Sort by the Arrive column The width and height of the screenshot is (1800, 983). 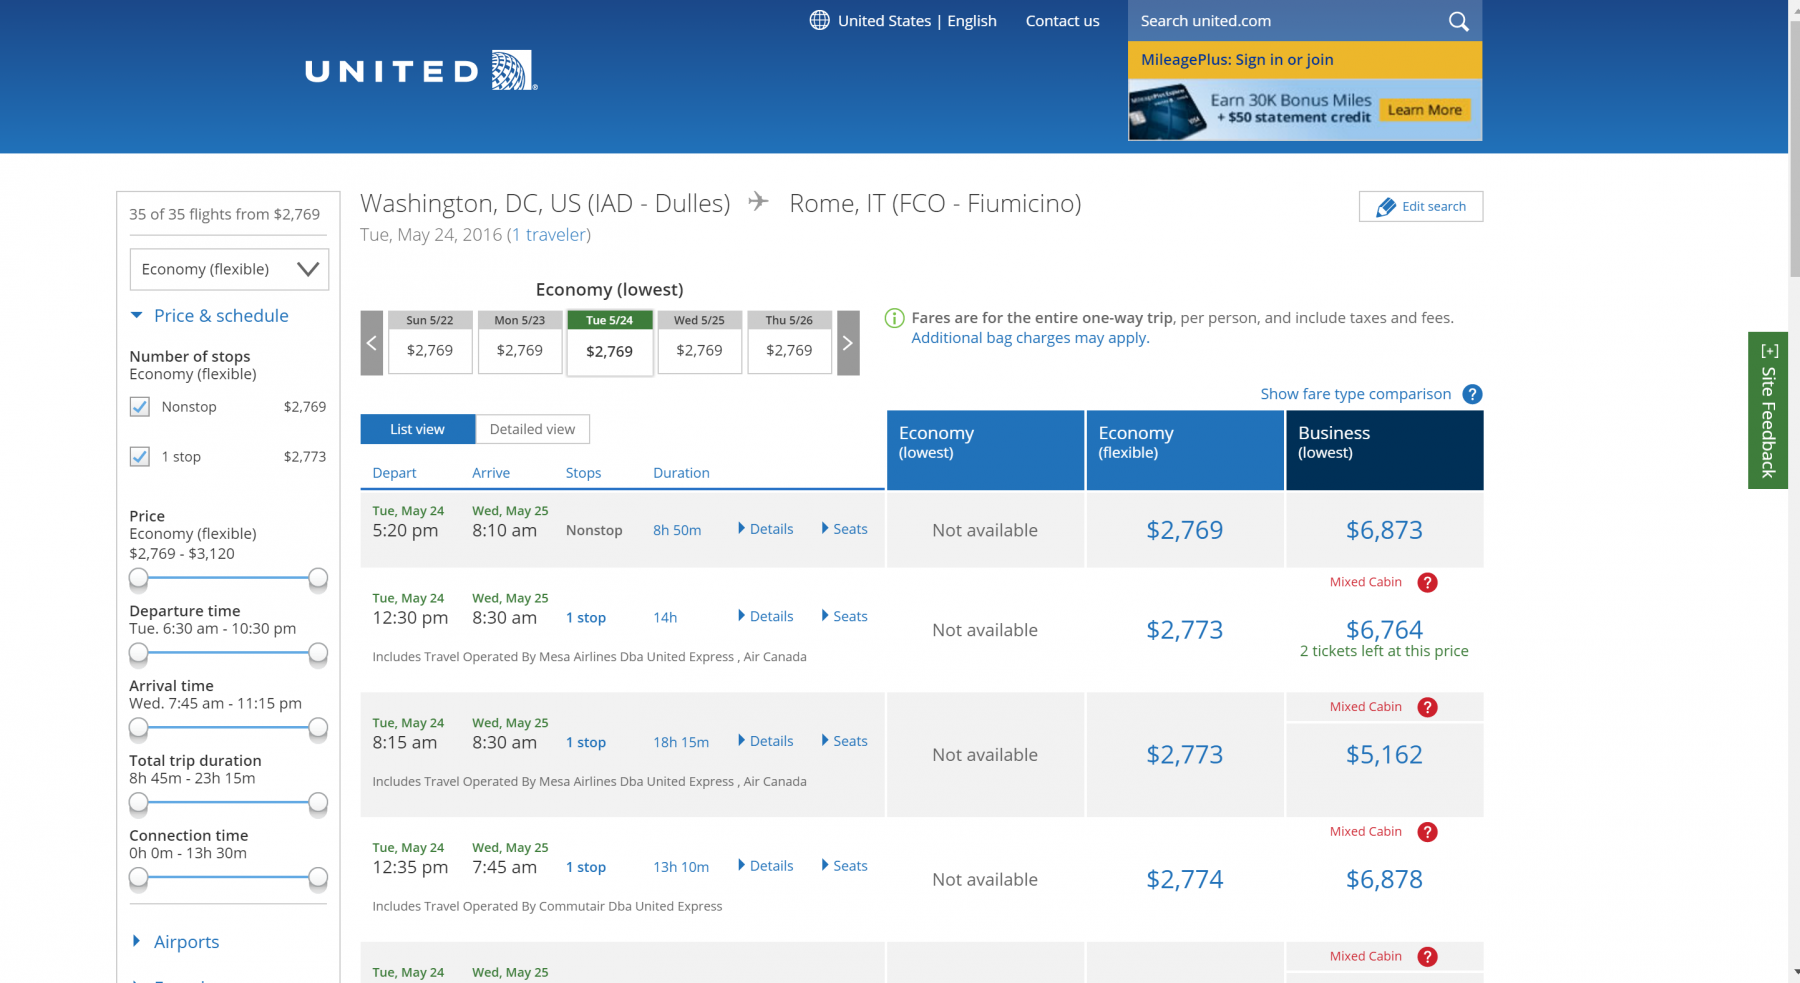pos(491,473)
